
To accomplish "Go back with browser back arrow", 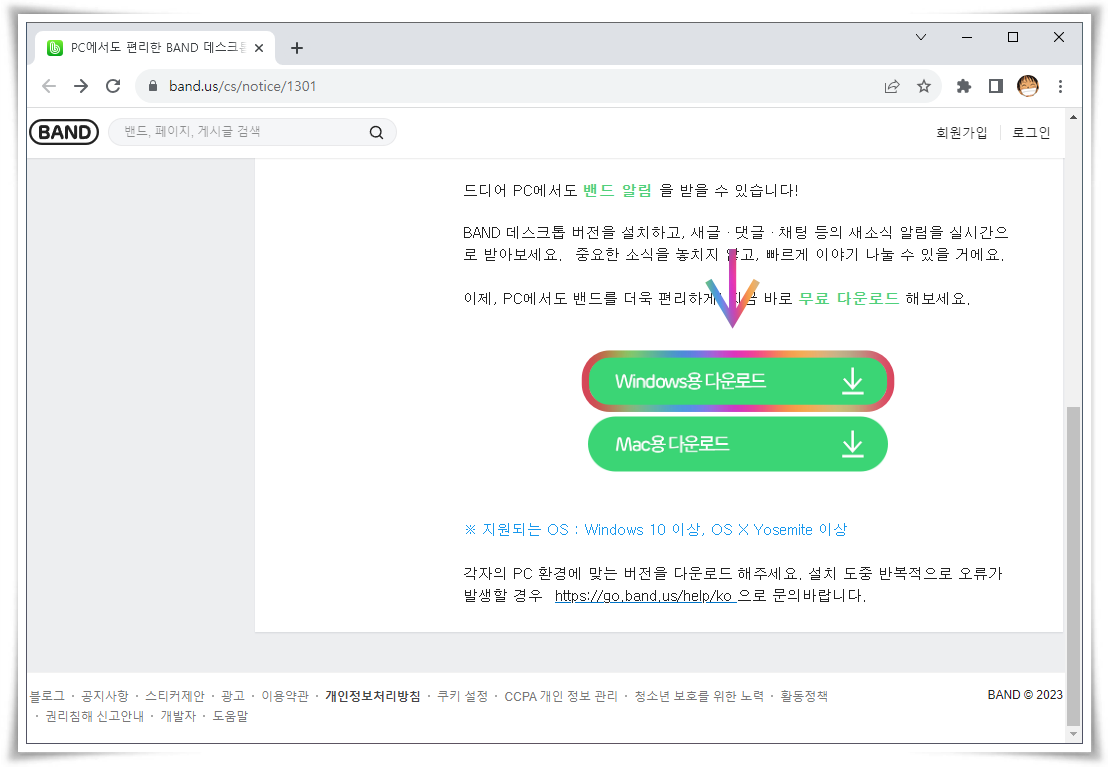I will point(49,86).
